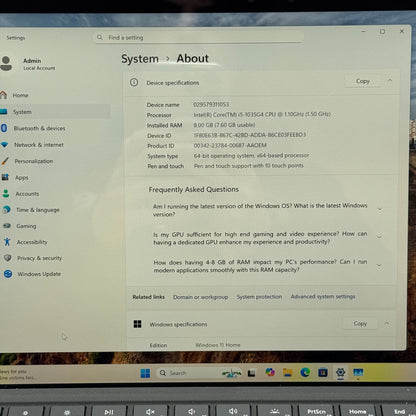Open the Accounts settings page
Screen dimensions: 416x416
click(x=27, y=194)
